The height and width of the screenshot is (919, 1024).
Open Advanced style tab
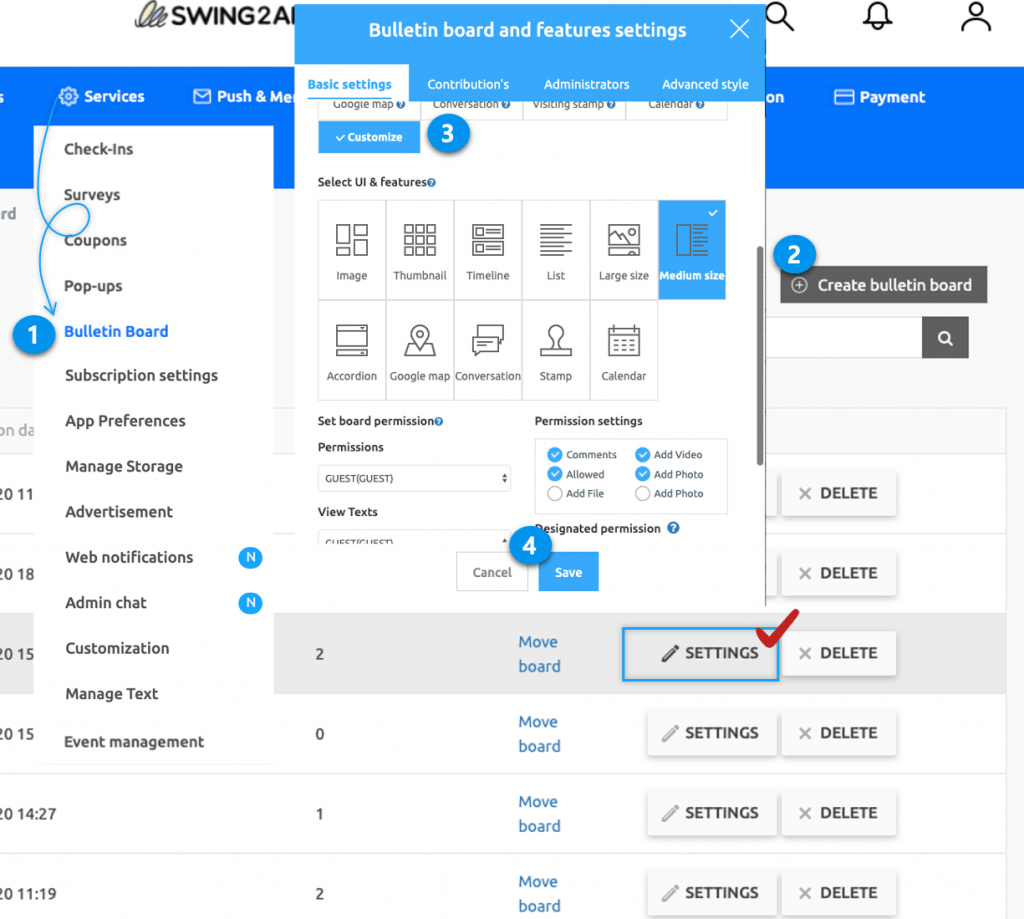point(705,84)
